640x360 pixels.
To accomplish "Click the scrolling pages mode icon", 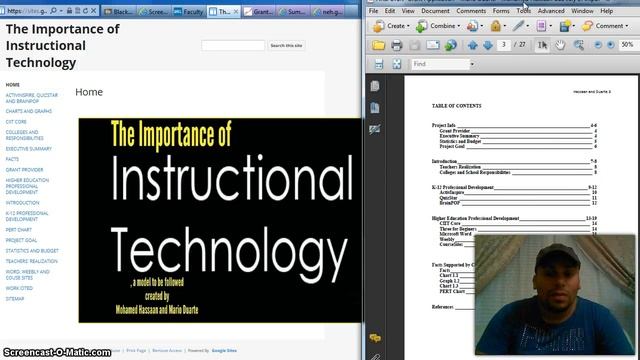I will tap(378, 64).
